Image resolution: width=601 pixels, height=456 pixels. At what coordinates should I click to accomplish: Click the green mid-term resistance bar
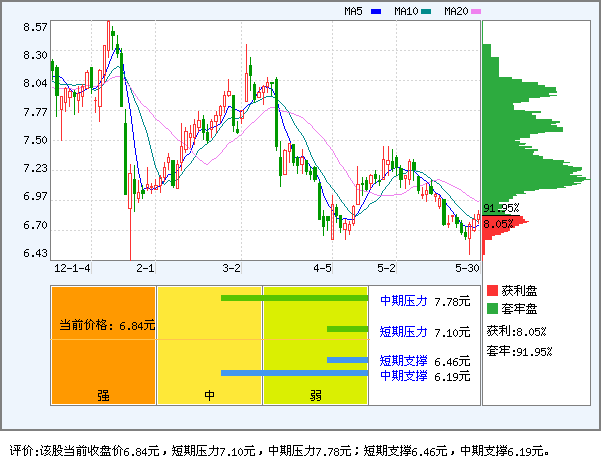click(295, 298)
